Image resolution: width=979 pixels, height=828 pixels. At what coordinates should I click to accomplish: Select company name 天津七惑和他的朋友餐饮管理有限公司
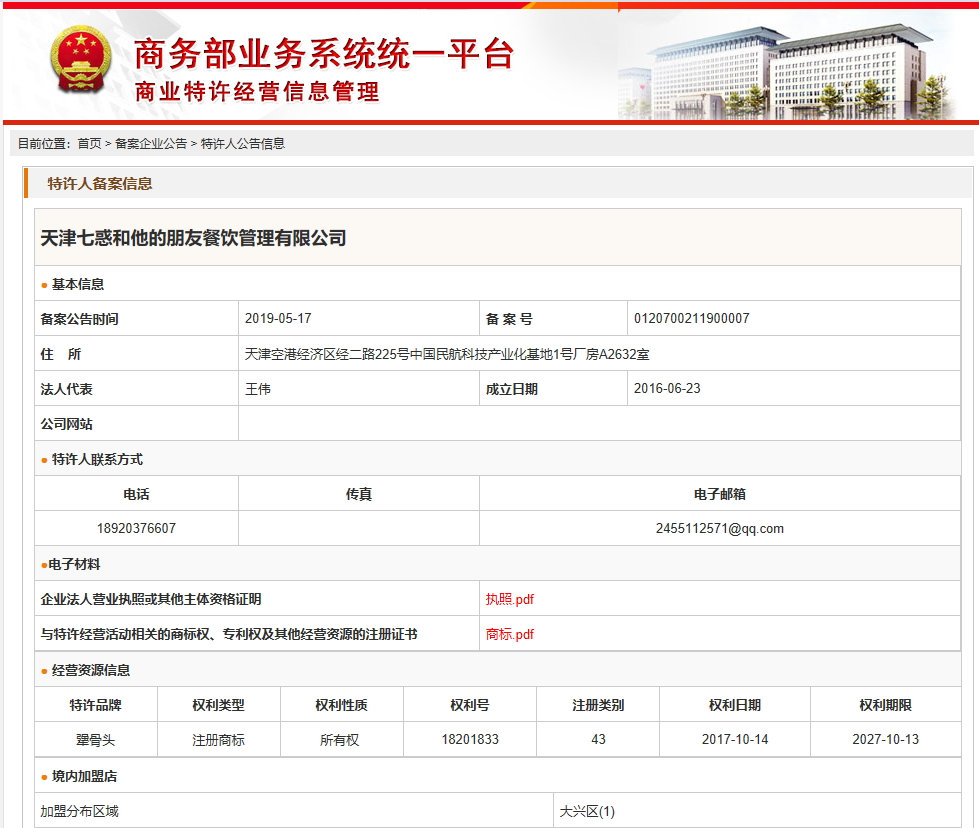pyautogui.click(x=194, y=238)
